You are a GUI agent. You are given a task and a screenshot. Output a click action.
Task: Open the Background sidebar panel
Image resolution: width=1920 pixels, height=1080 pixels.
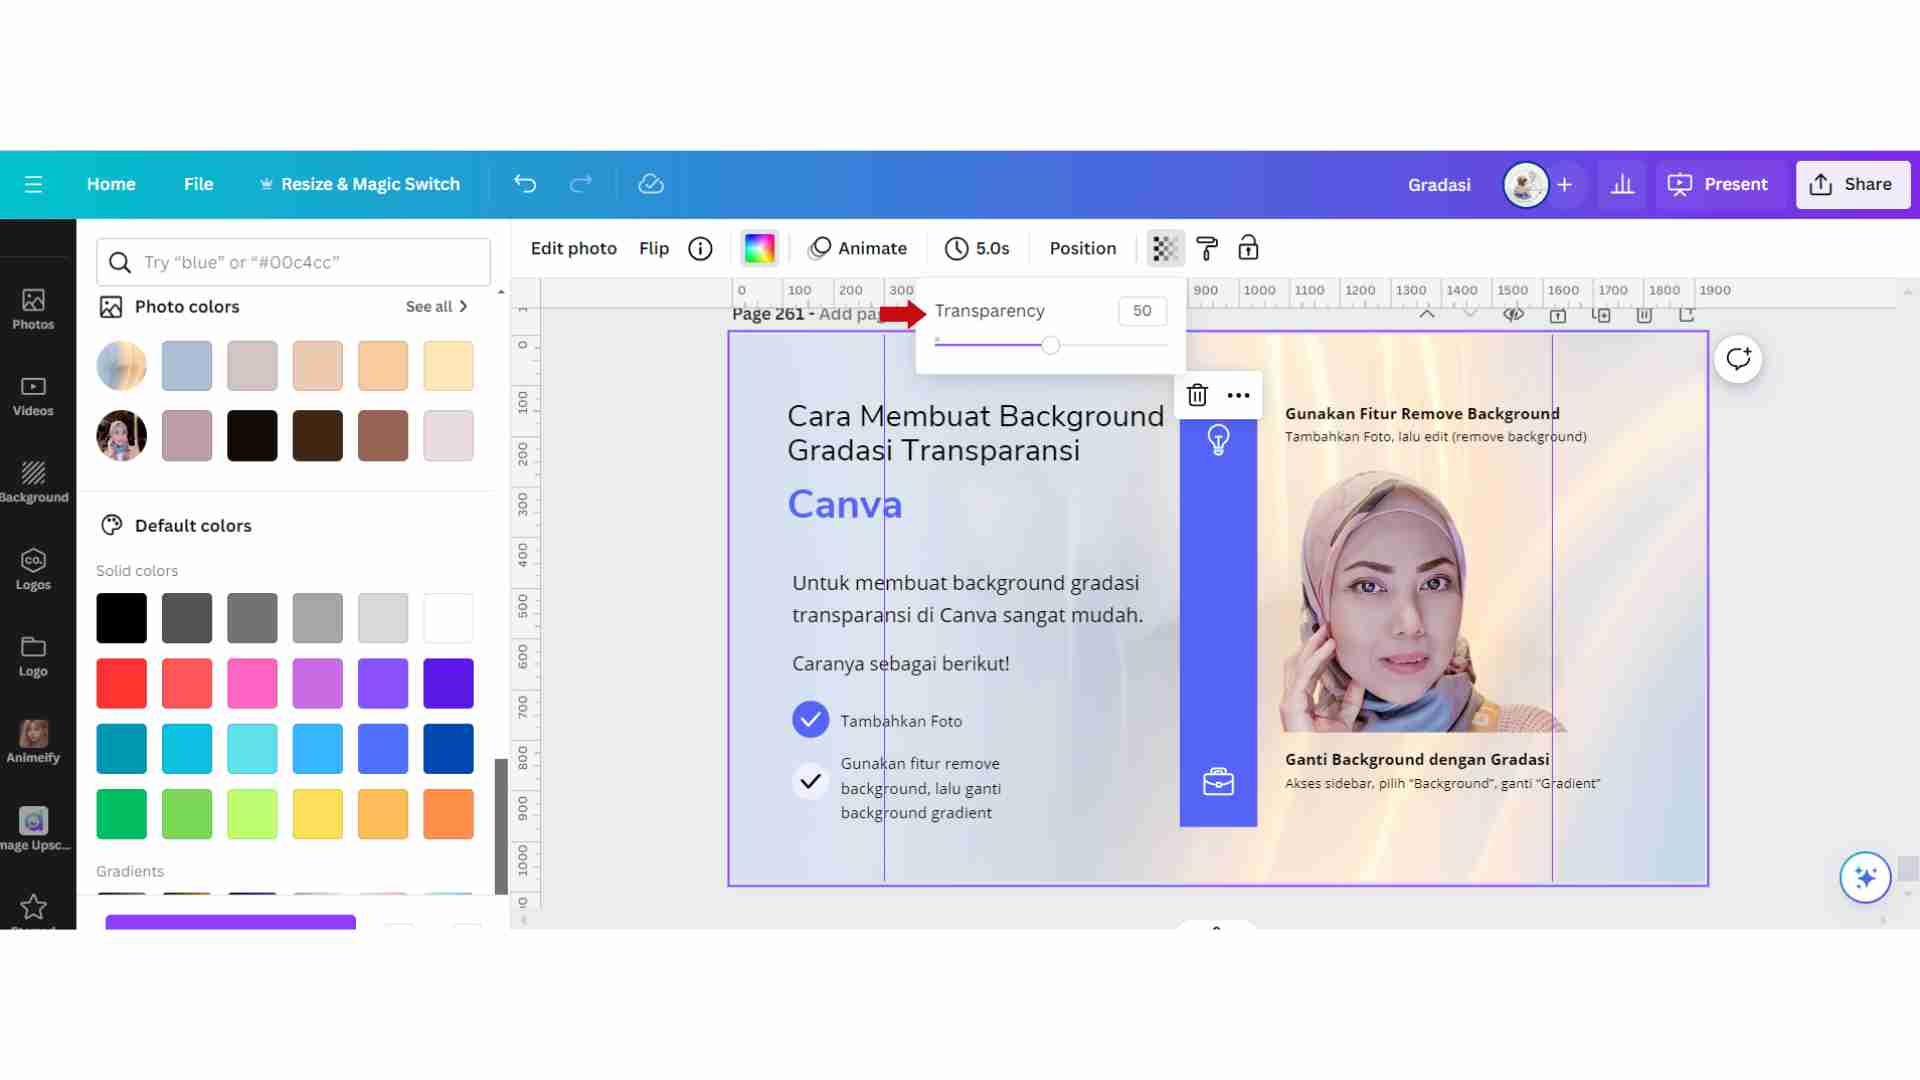[34, 482]
